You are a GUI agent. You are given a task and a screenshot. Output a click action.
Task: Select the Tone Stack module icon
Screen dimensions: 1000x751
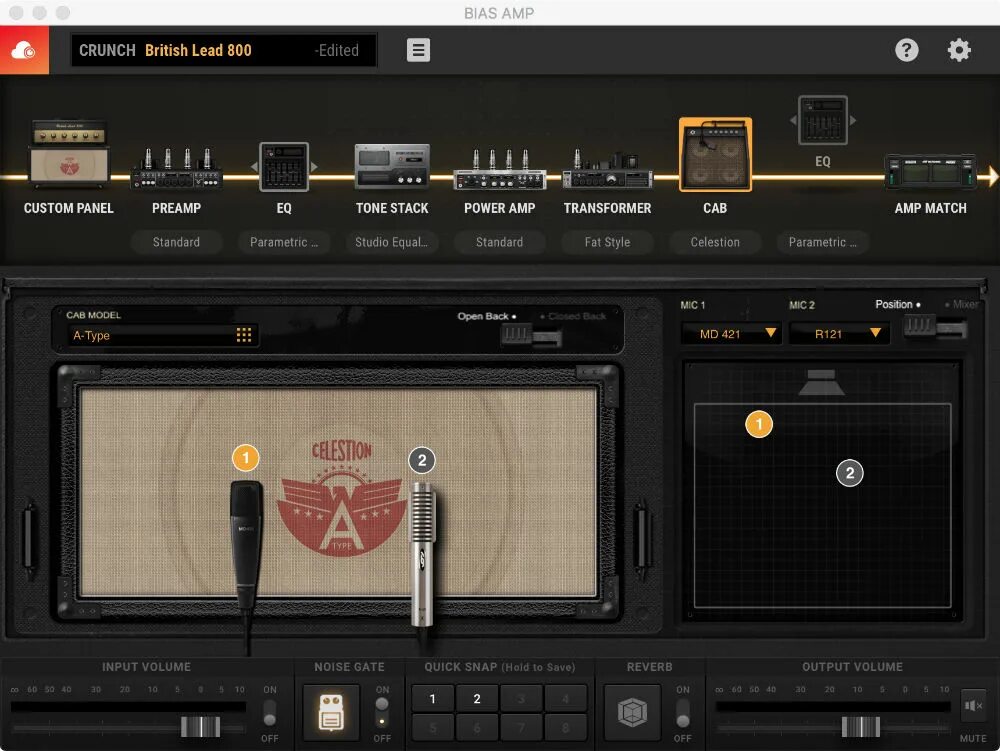coord(392,166)
